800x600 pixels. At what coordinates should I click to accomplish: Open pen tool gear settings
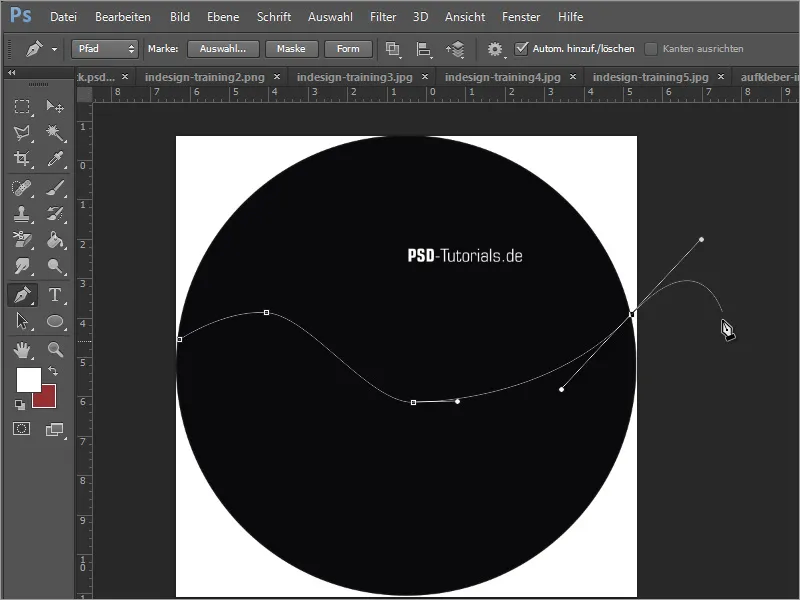pos(495,49)
